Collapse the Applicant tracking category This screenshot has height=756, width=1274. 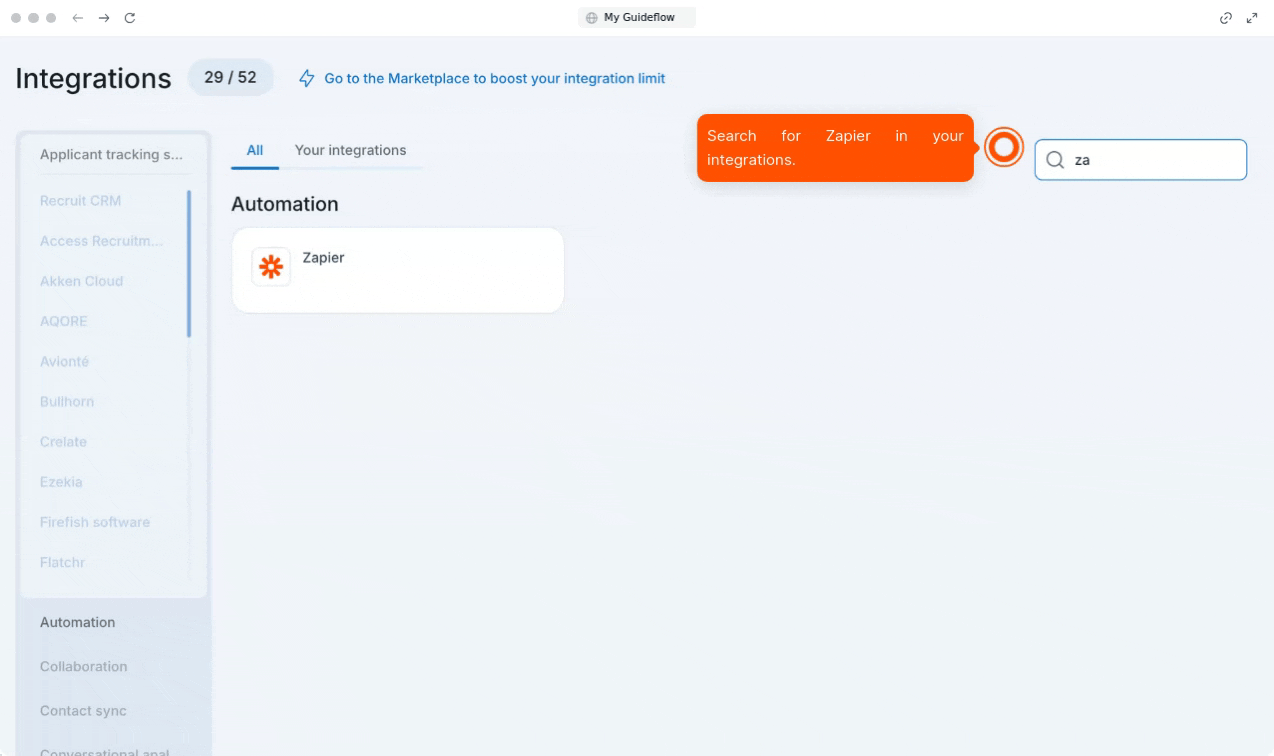click(x=111, y=154)
